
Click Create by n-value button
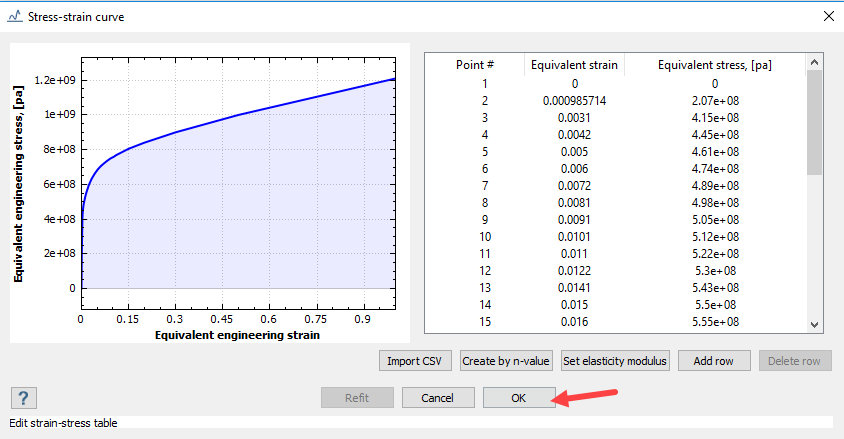(507, 361)
